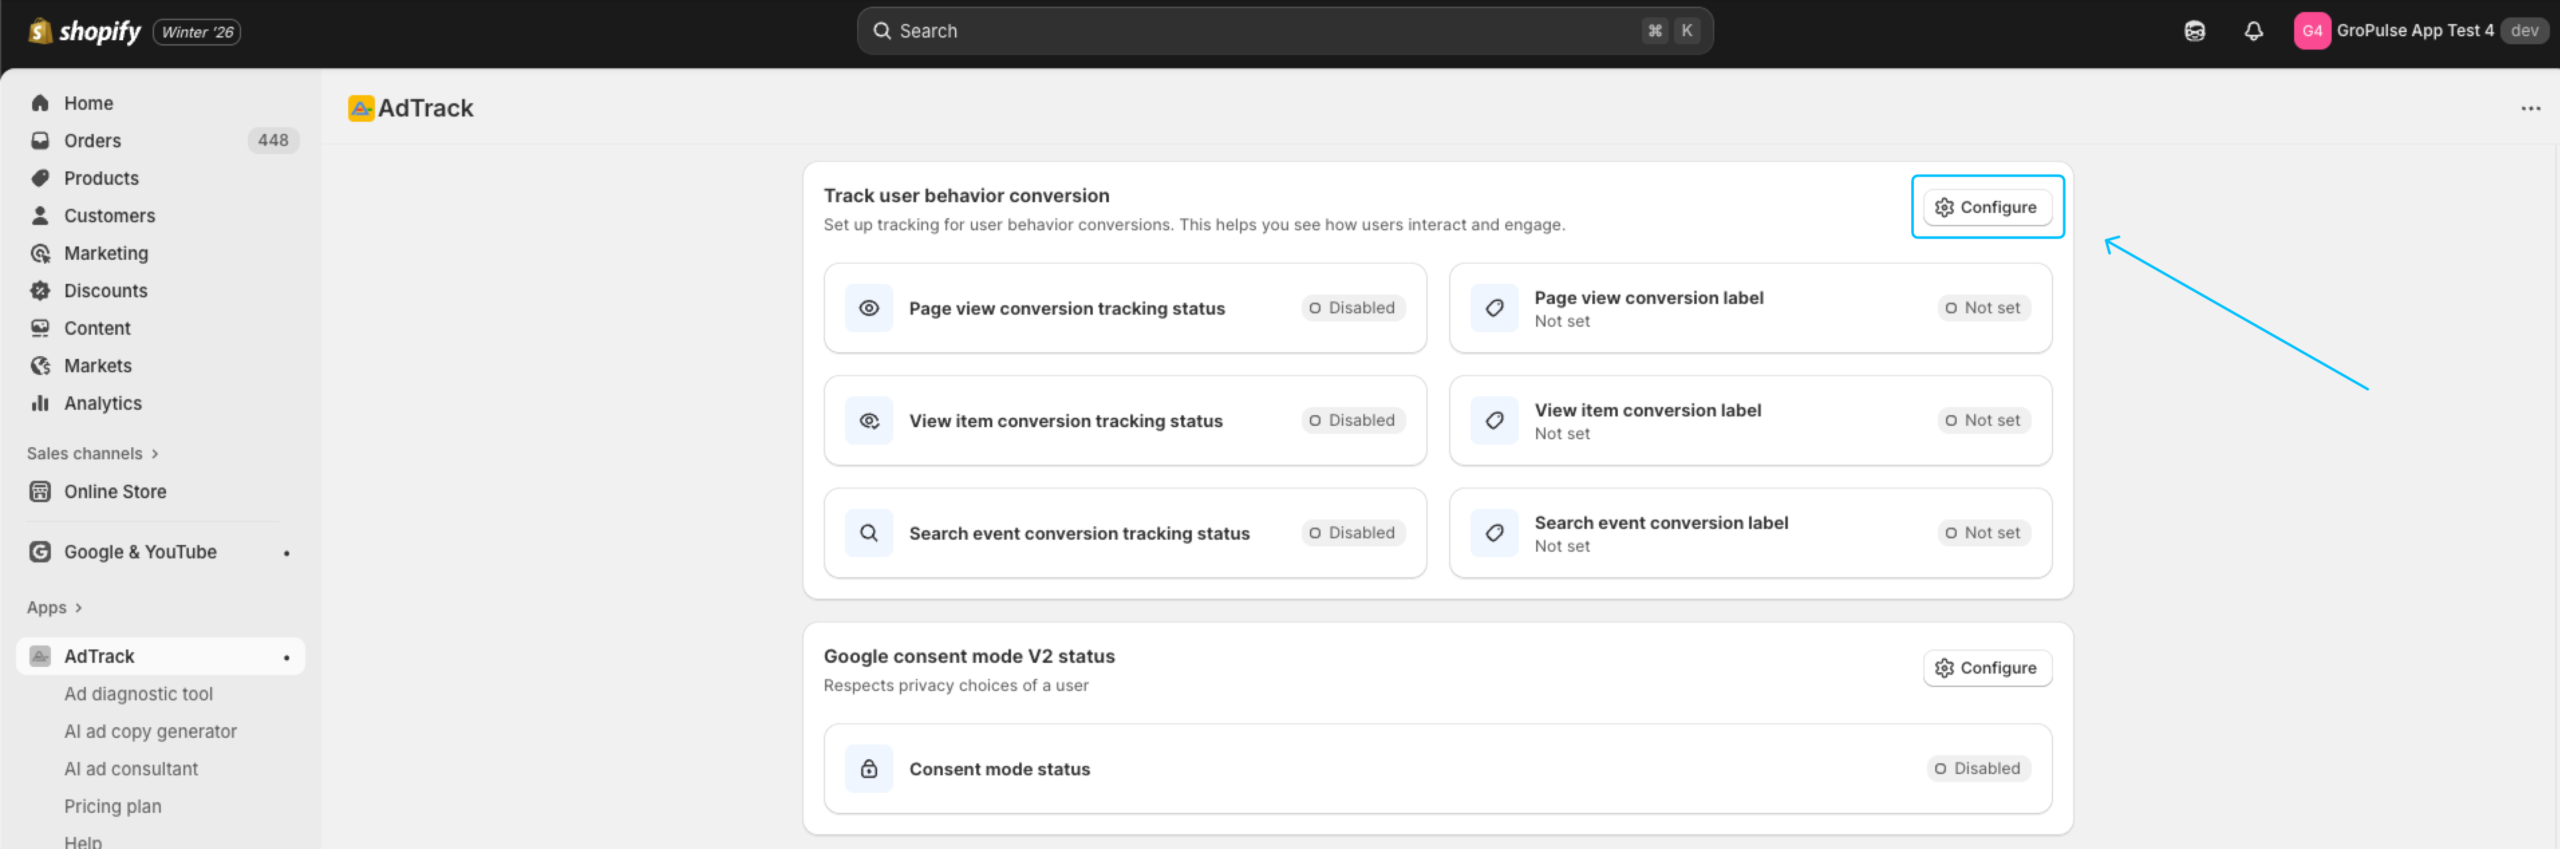Click the Track user behavior conversion heading

tap(966, 196)
